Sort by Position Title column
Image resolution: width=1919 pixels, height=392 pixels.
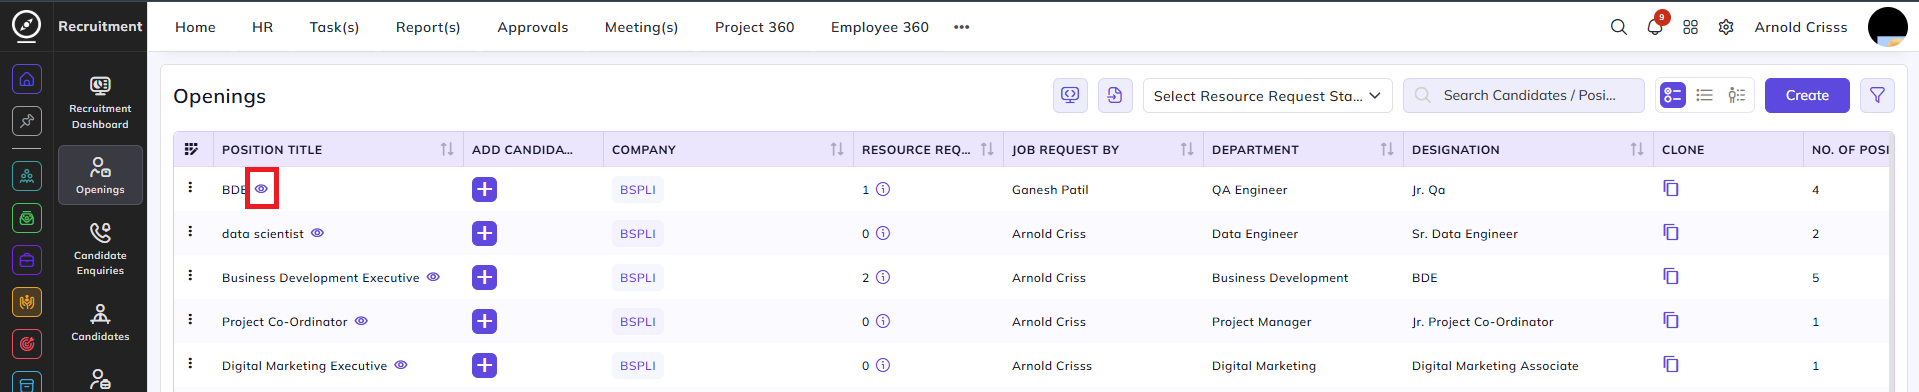tap(446, 149)
